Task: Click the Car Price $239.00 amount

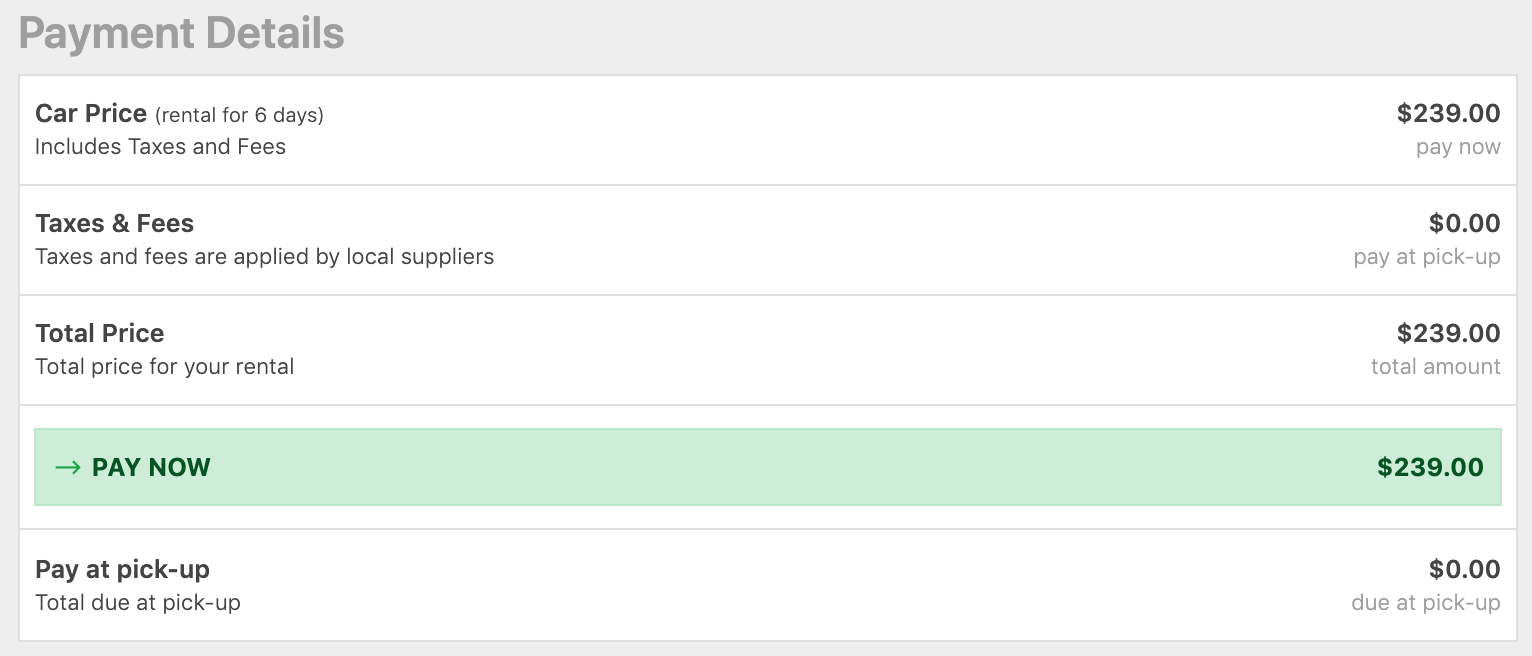Action: click(x=1448, y=113)
